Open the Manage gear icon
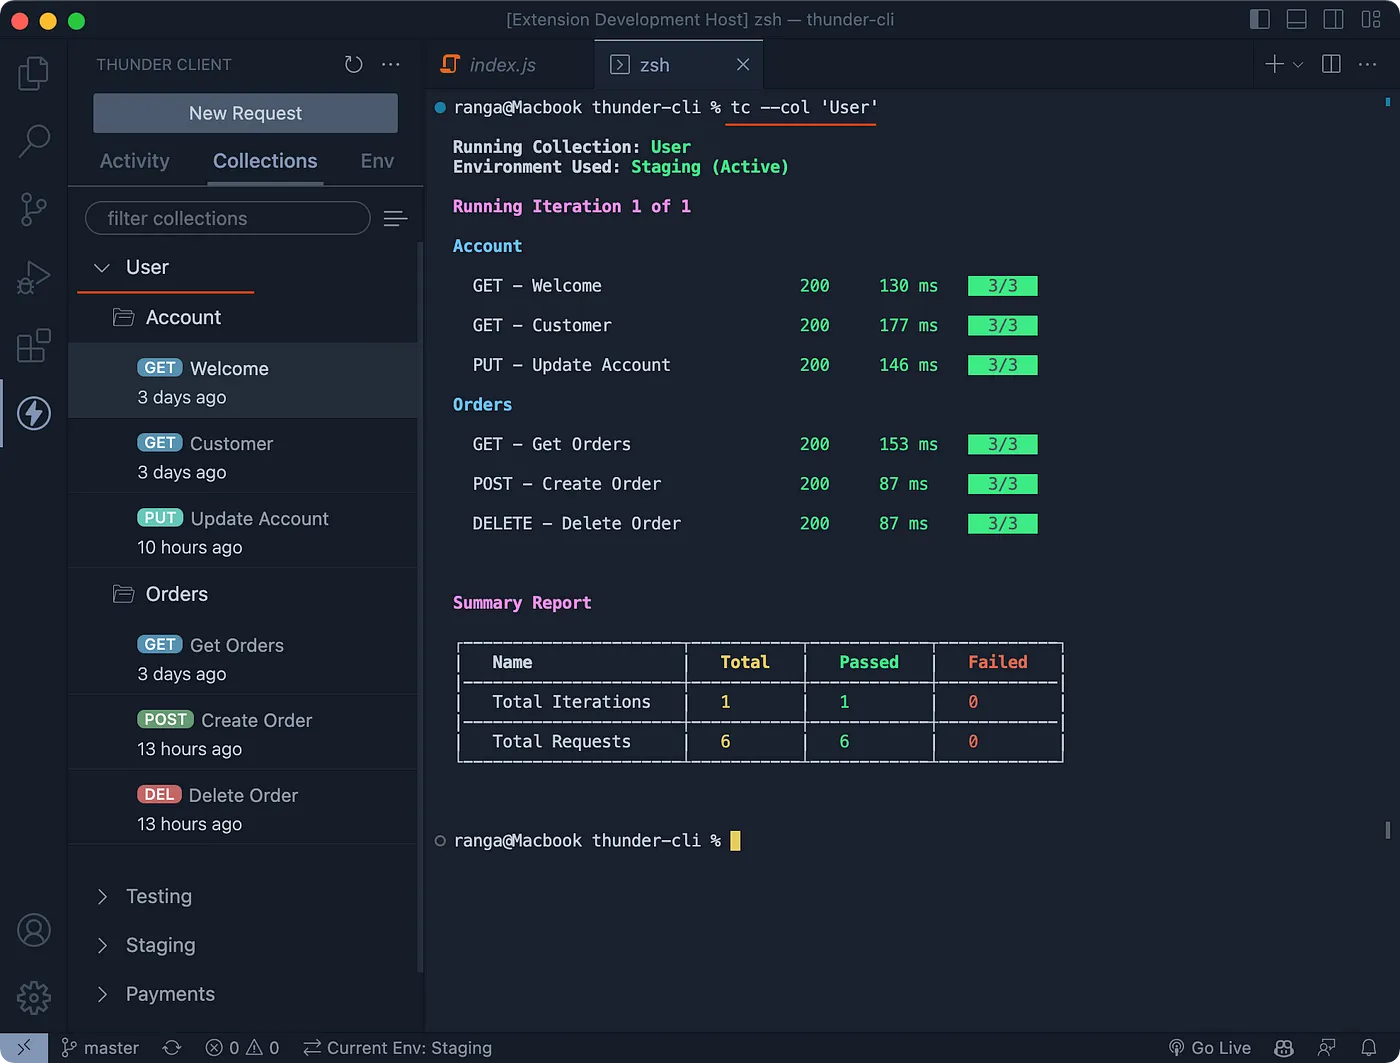The height and width of the screenshot is (1063, 1400). (34, 997)
